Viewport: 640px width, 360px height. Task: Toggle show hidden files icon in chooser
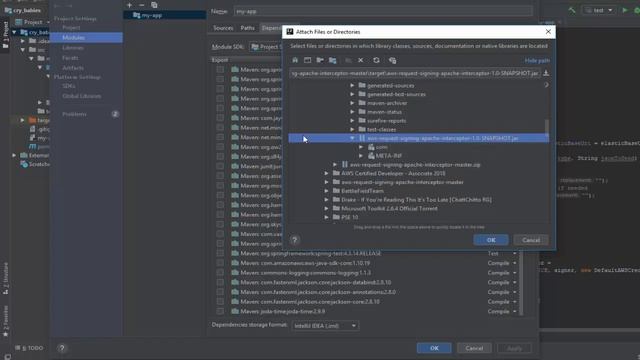point(392,60)
